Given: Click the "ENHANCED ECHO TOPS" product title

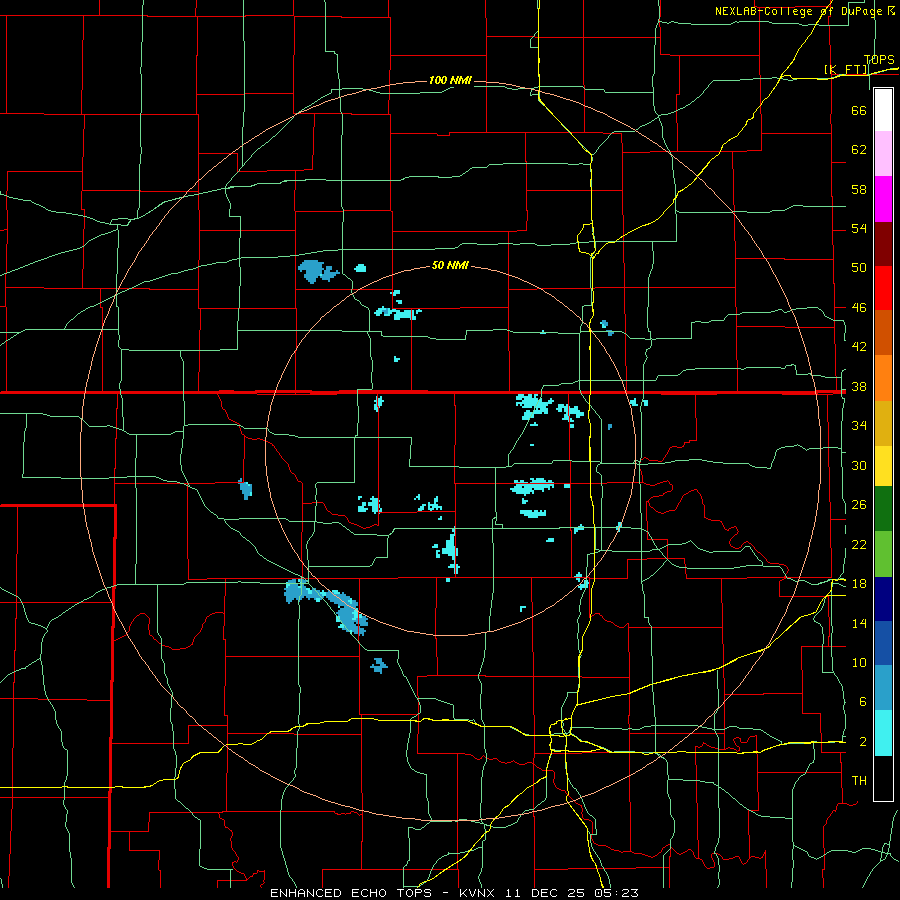Looking at the screenshot, I should [x=351, y=893].
